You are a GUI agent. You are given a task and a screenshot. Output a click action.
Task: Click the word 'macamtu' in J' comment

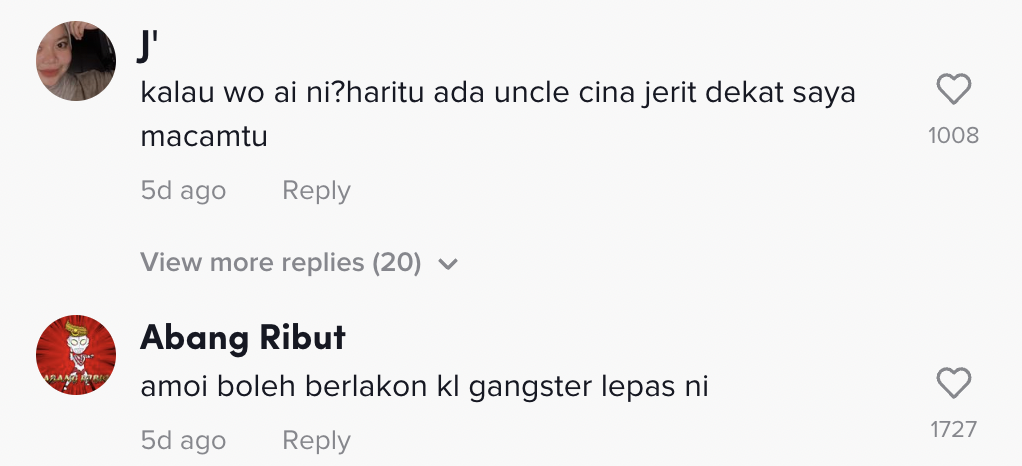204,136
